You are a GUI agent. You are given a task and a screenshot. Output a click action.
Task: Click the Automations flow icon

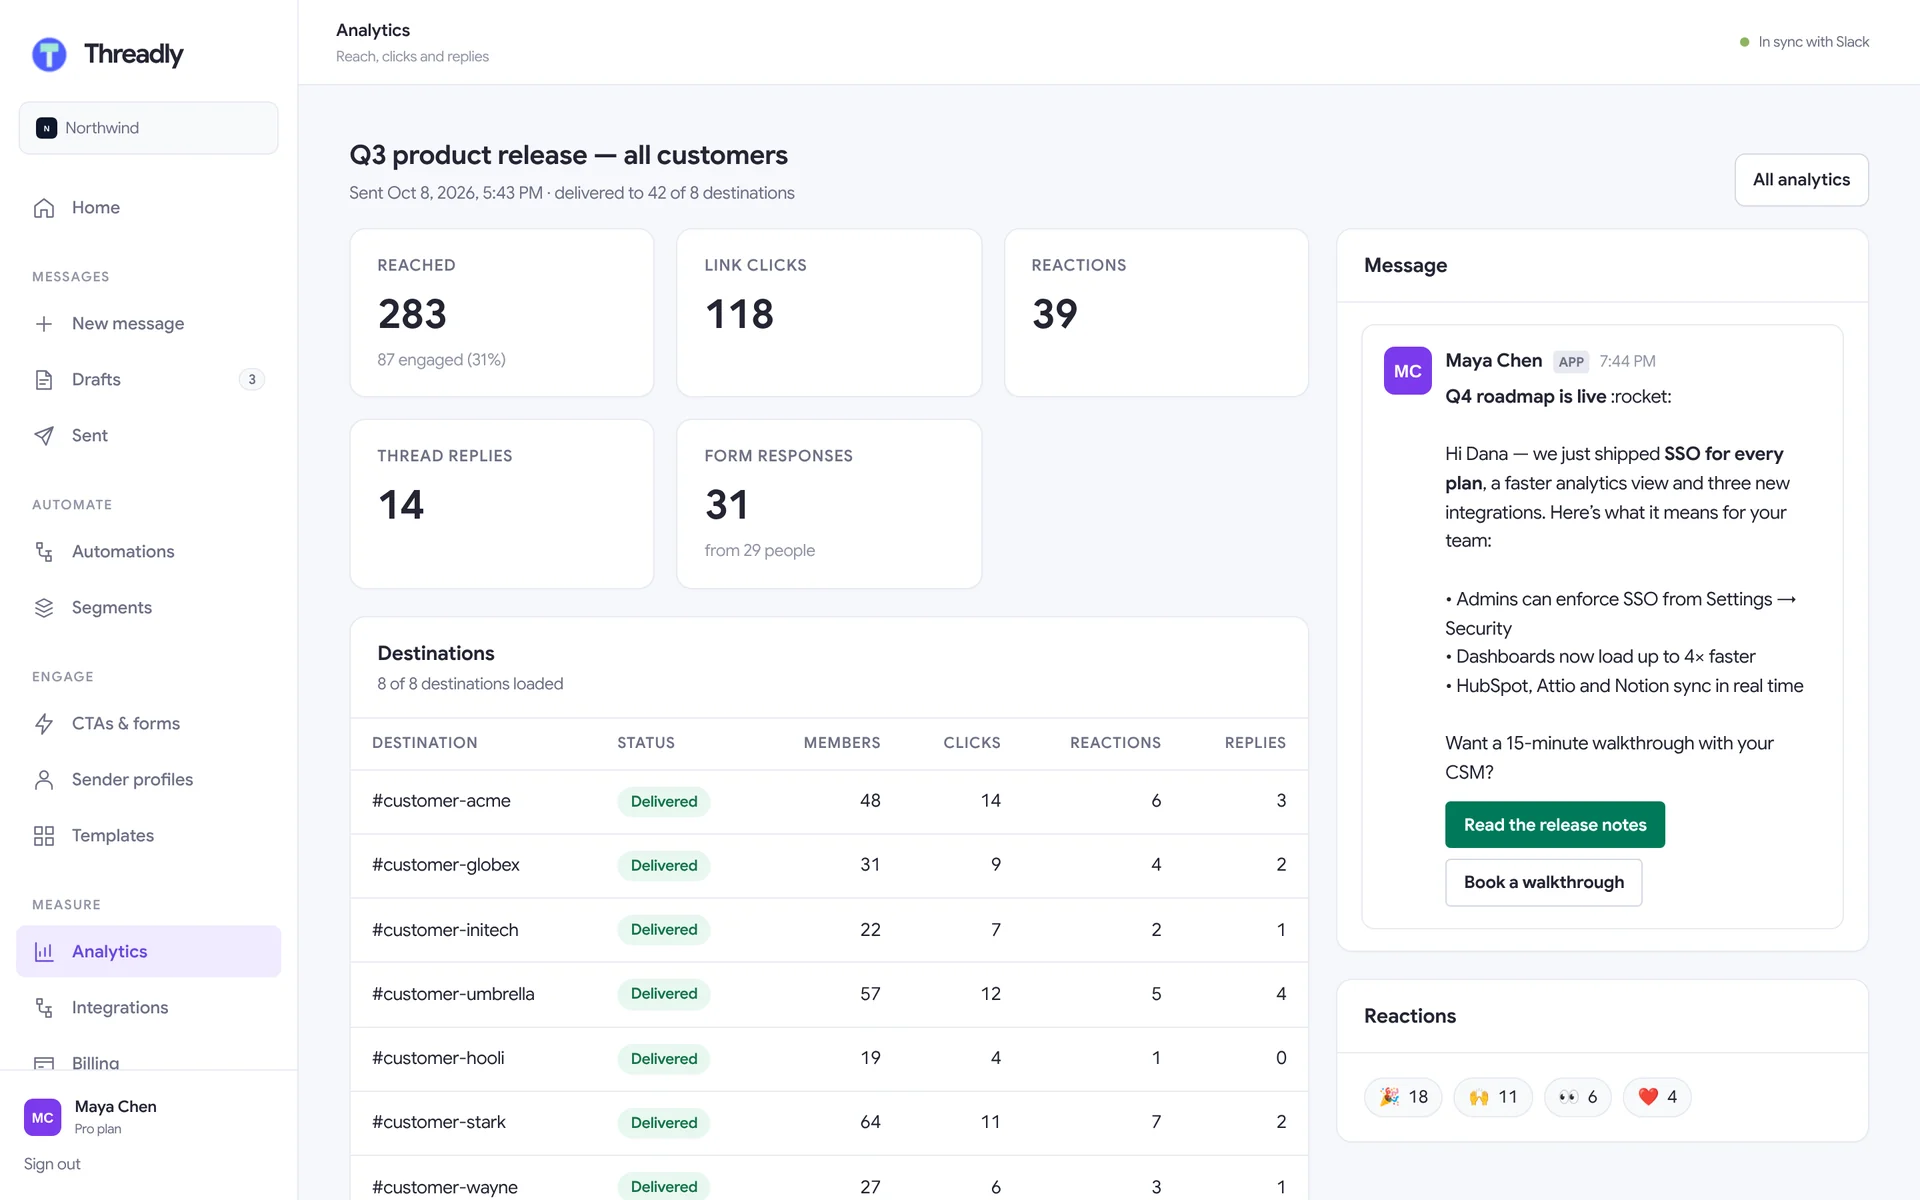pos(44,552)
